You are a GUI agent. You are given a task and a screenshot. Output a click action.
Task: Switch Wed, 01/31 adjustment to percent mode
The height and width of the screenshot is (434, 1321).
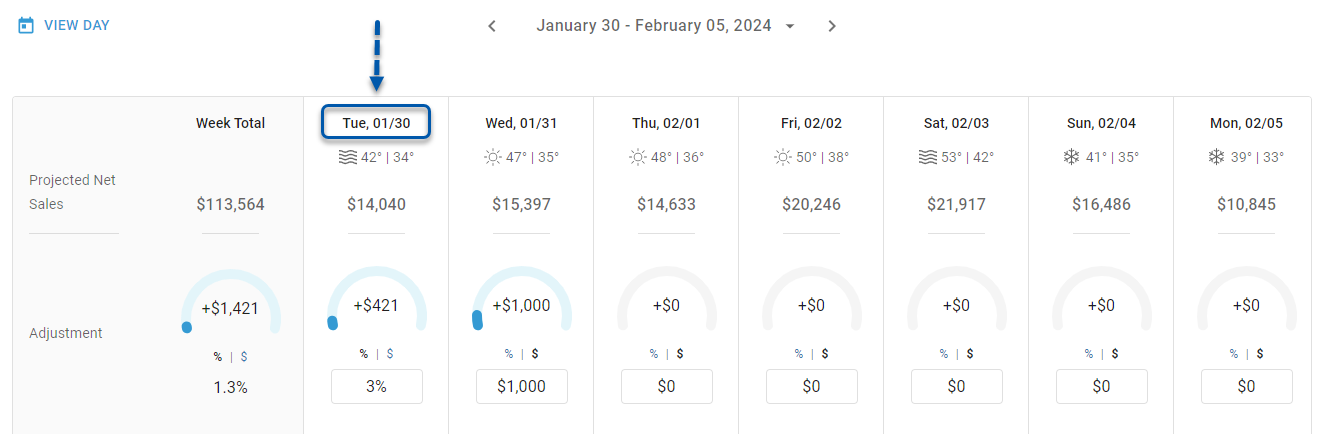tap(508, 353)
